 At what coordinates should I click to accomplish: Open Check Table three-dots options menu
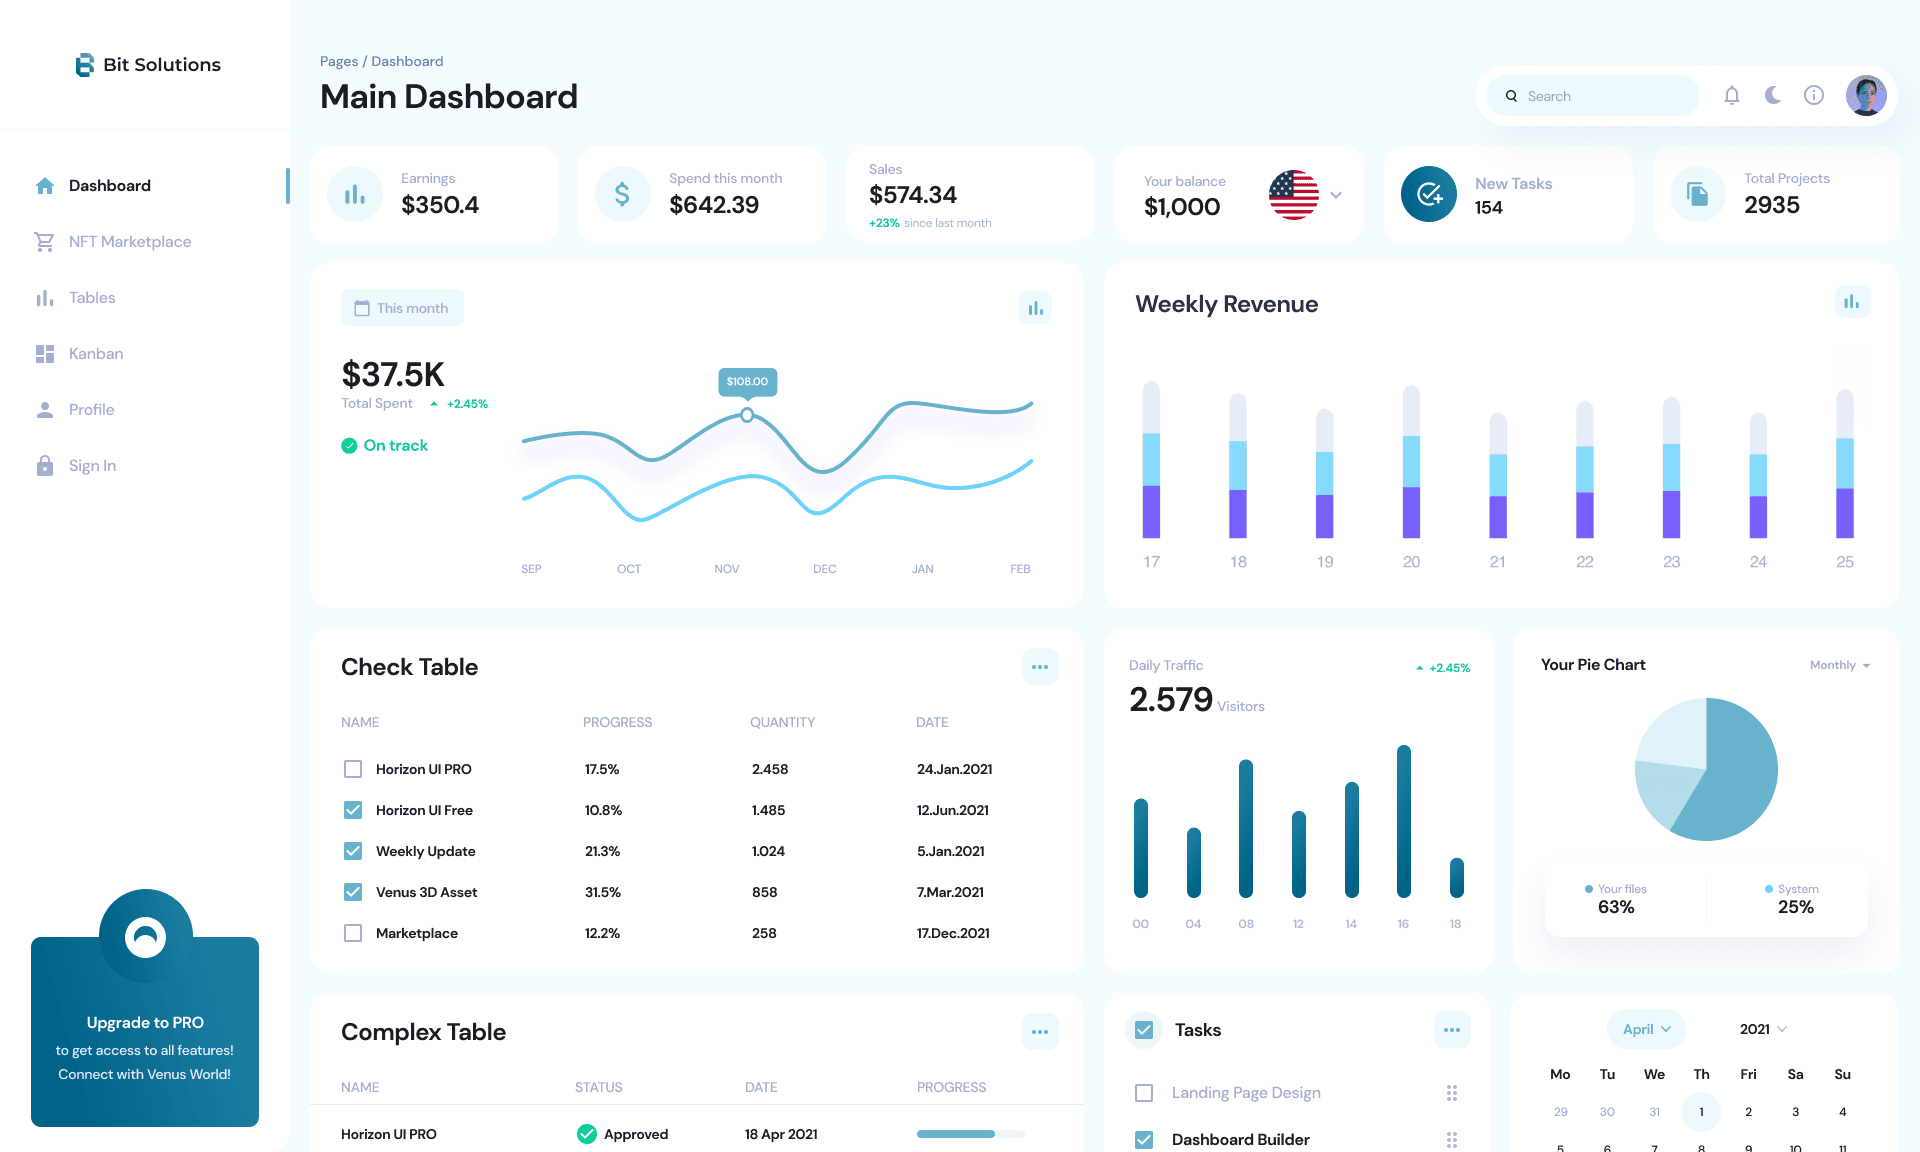[x=1040, y=667]
